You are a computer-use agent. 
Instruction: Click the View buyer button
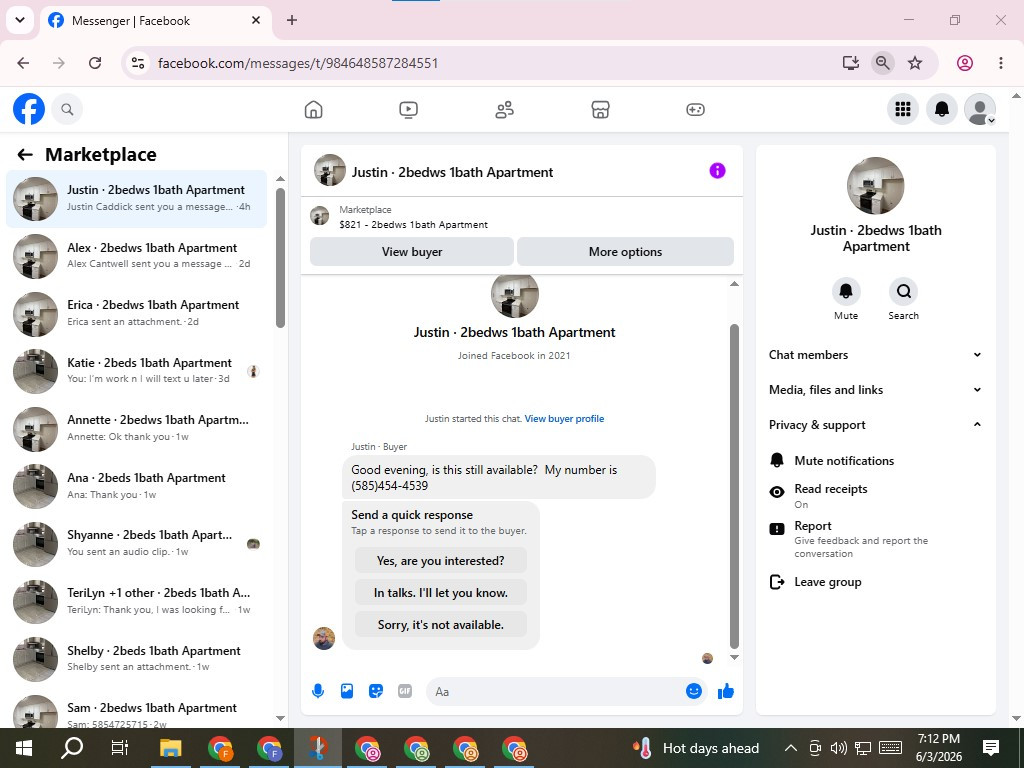coord(411,251)
